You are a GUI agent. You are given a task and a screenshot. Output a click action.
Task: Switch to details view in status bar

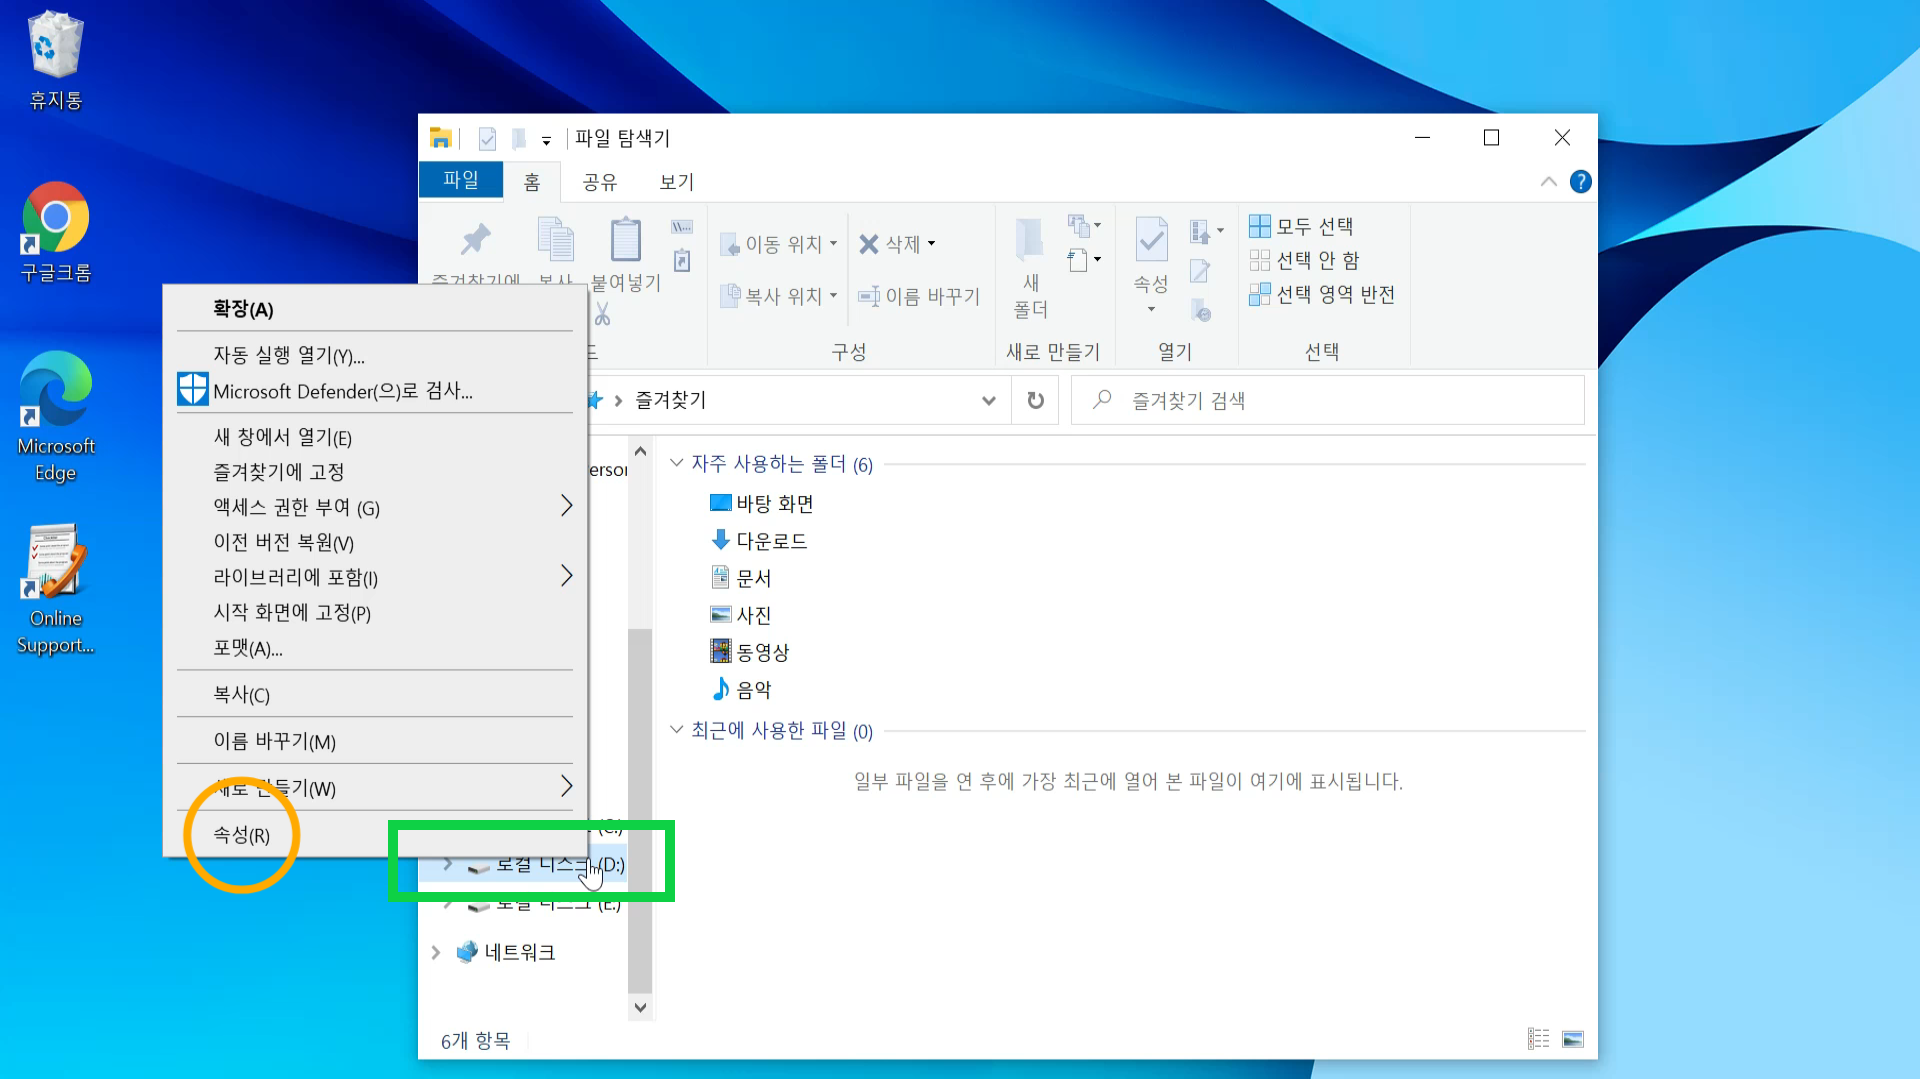tap(1538, 1039)
